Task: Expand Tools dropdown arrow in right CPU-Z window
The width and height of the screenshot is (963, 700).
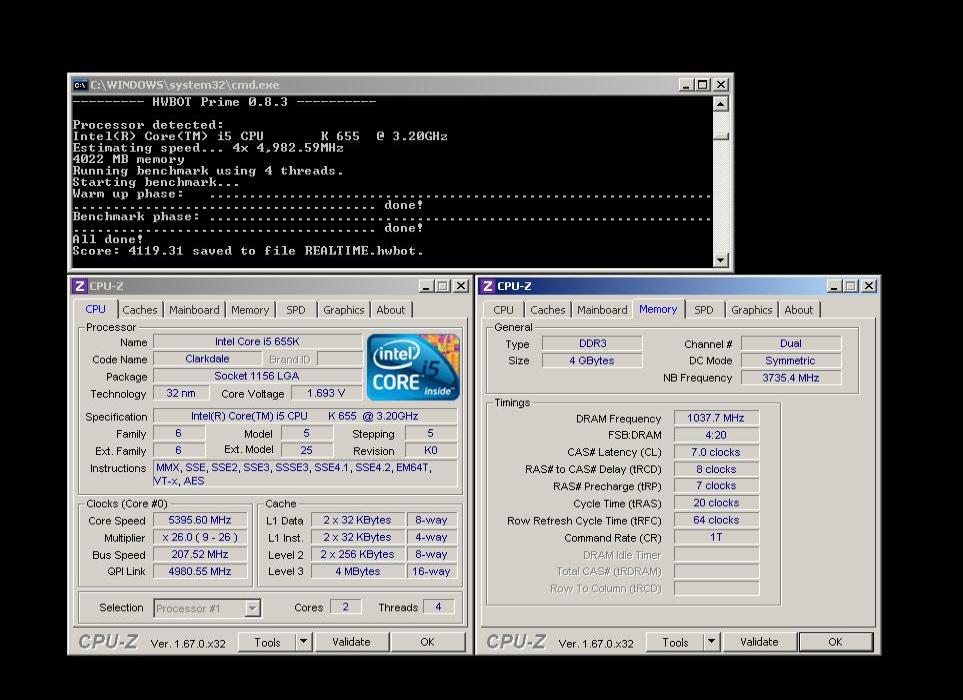Action: click(711, 642)
